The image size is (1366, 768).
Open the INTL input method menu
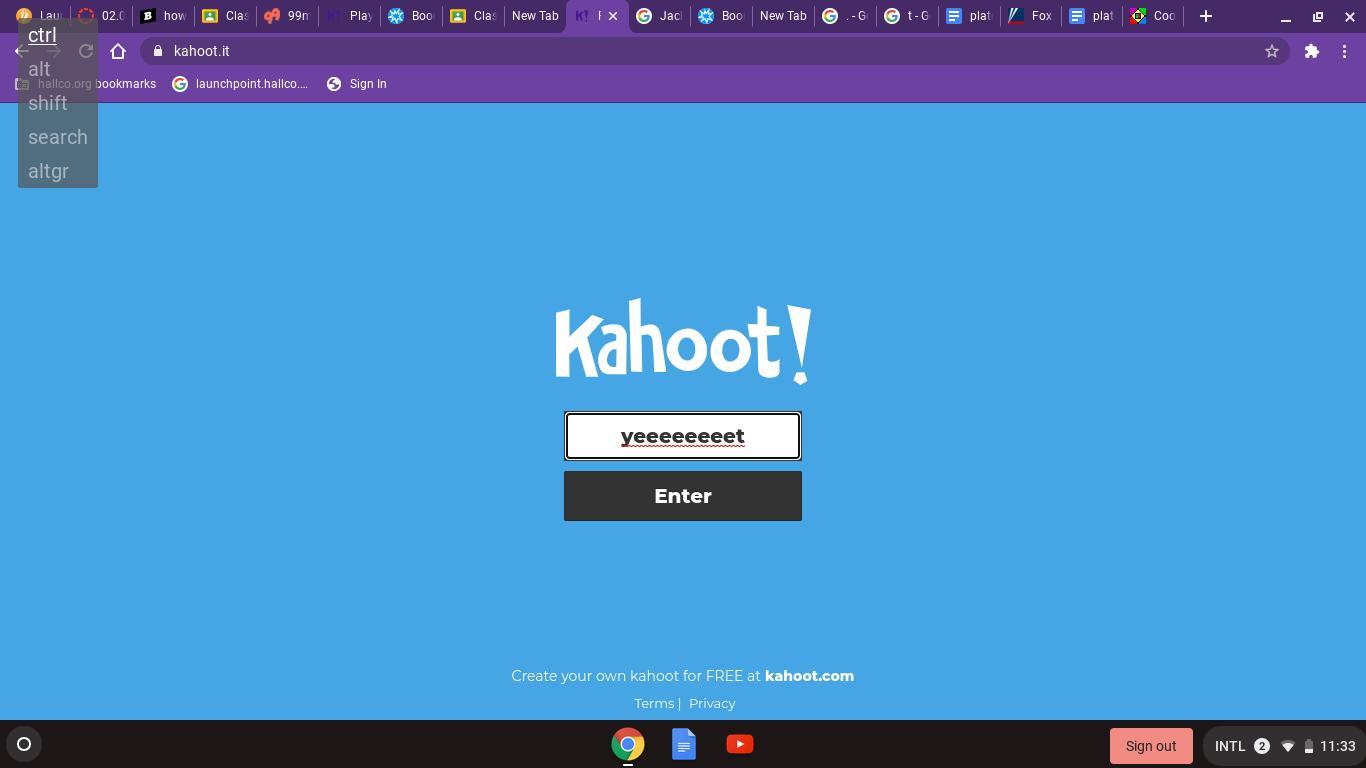click(1230, 746)
